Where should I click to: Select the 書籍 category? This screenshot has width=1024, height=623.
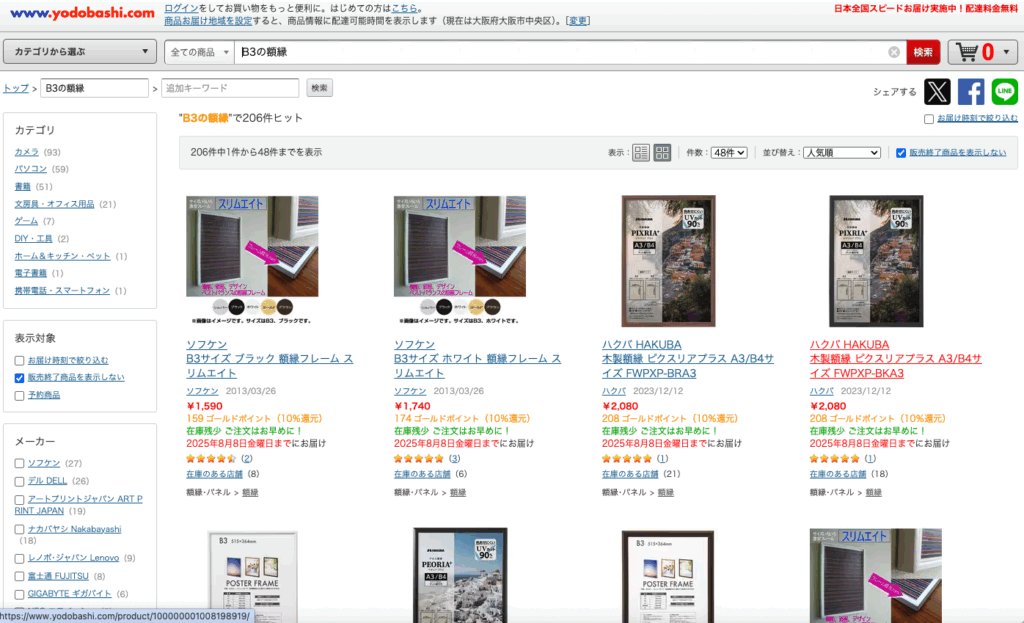coord(22,187)
